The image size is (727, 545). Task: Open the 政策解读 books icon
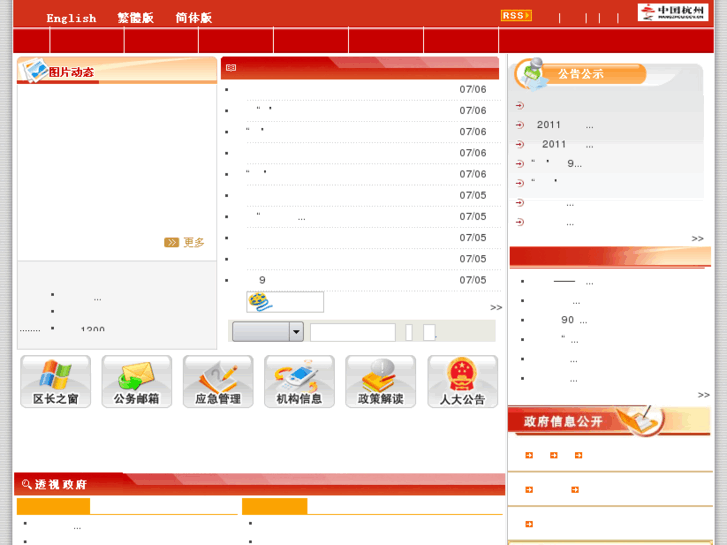380,381
